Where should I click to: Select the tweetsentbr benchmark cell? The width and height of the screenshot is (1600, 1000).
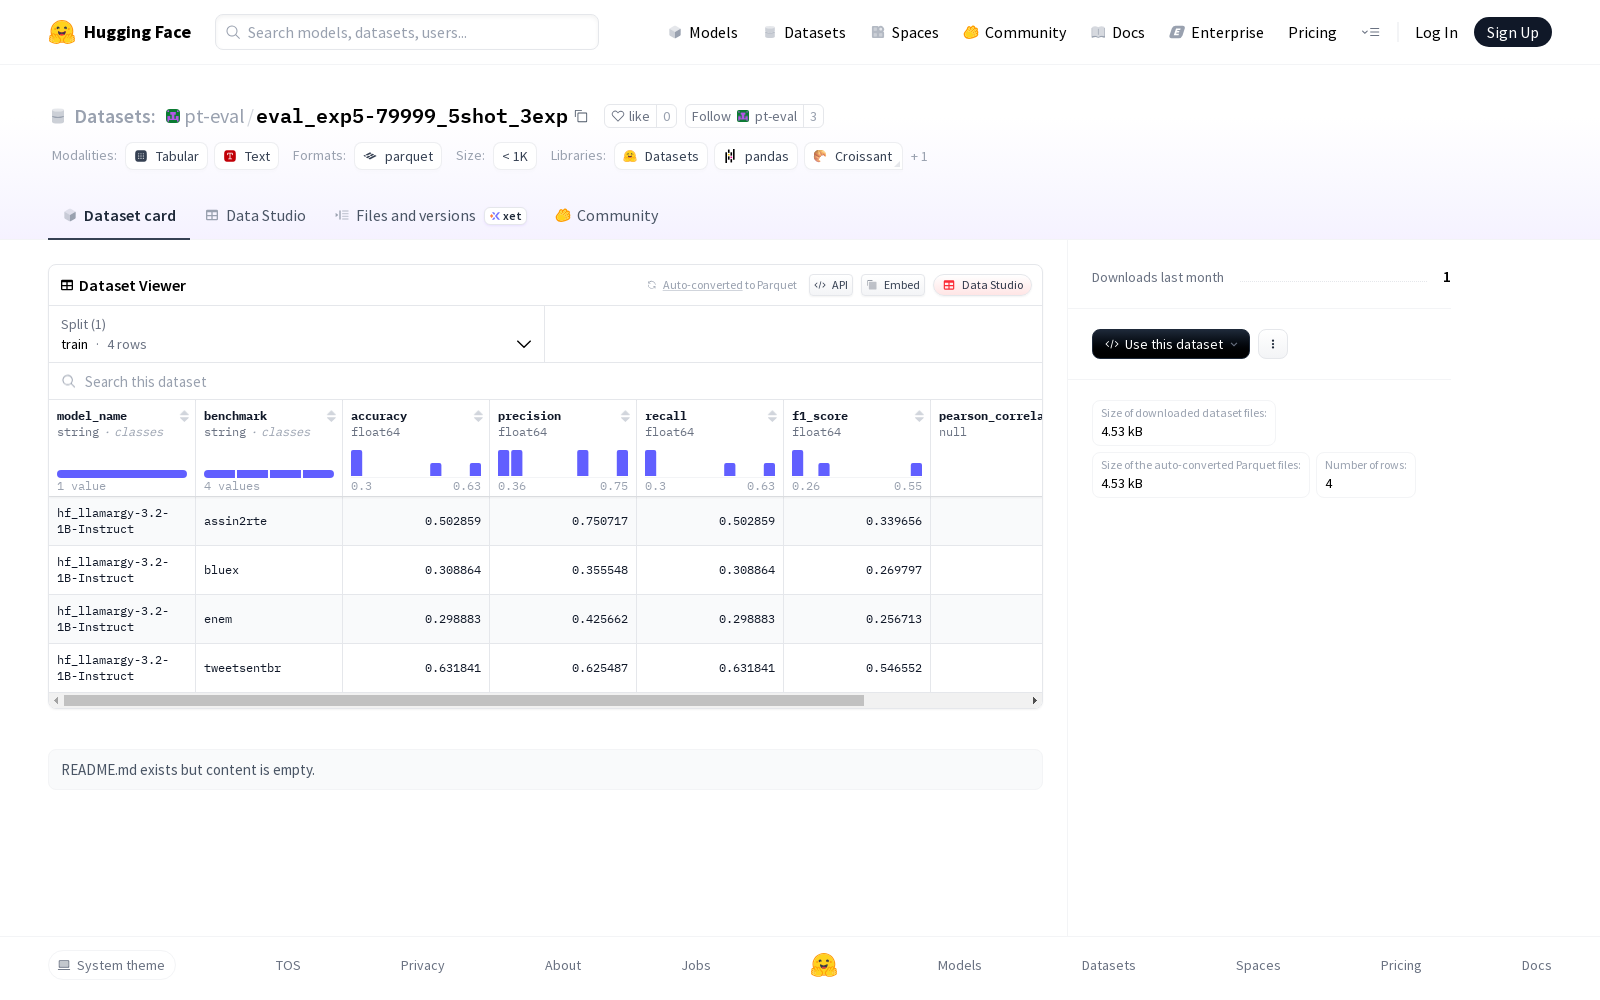click(269, 668)
